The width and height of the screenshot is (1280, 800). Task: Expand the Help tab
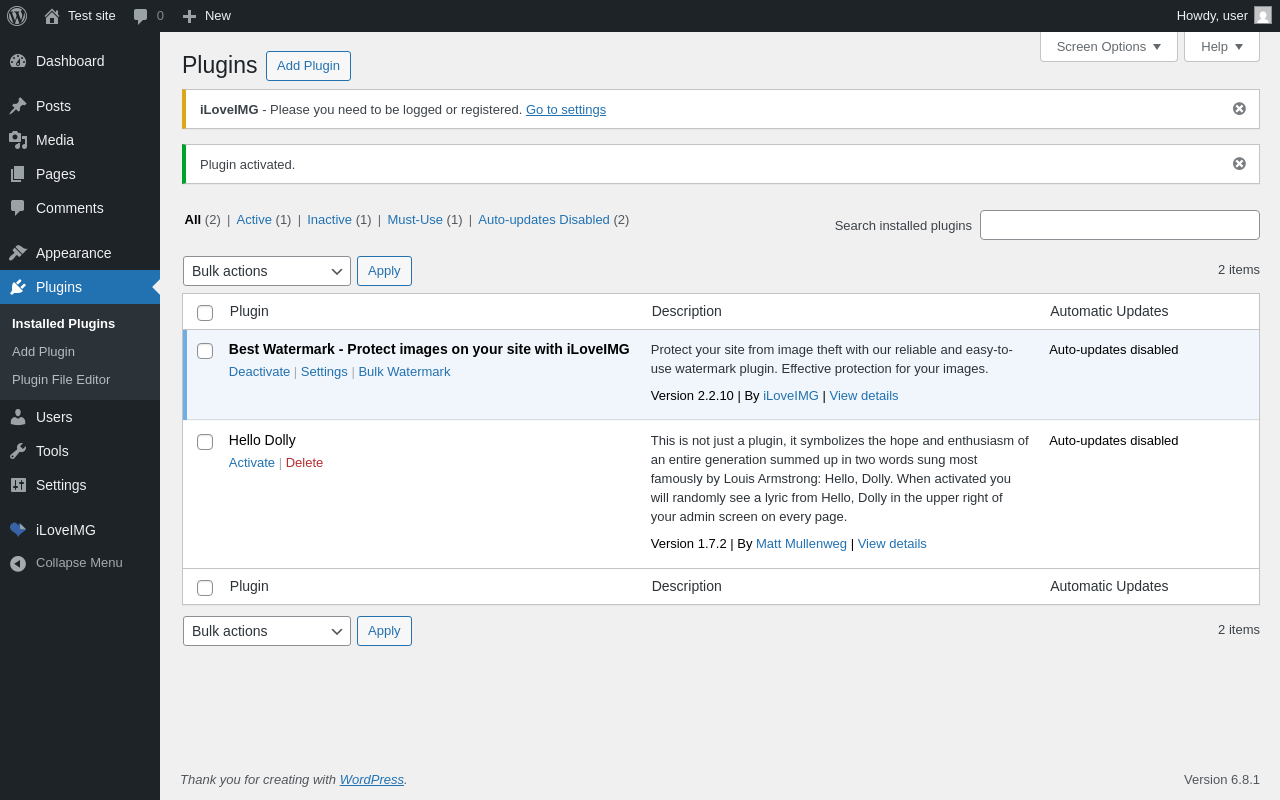pyautogui.click(x=1221, y=47)
